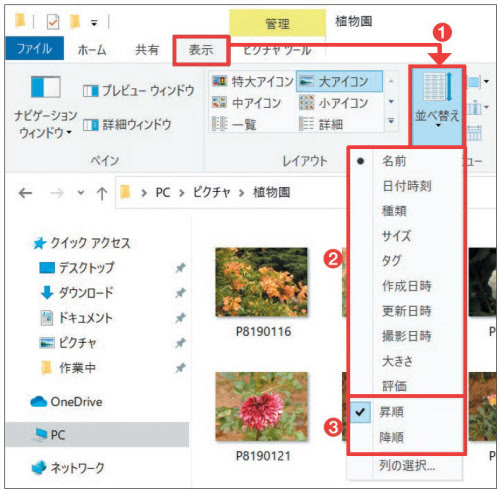Screen dimensions: 500x492
Task: Select 中アイコン layout
Action: 247,103
